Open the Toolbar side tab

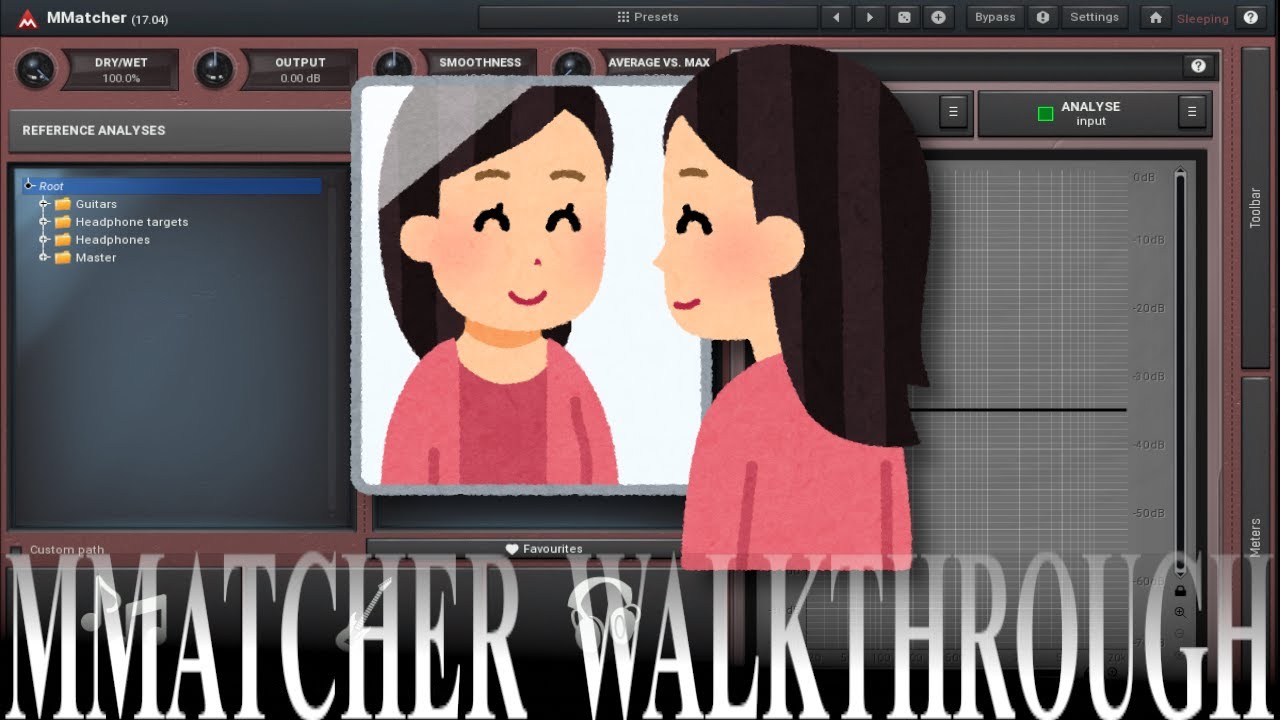click(x=1255, y=208)
